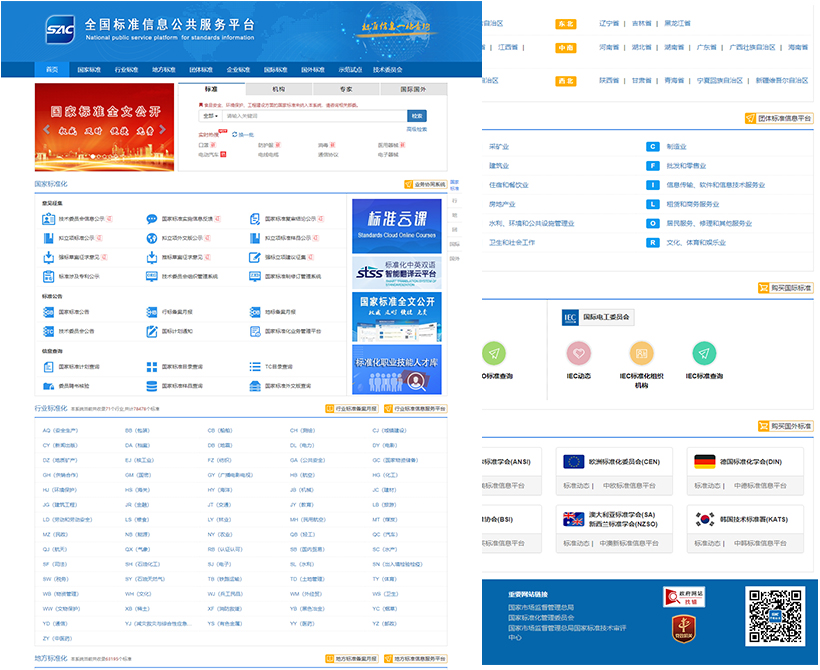Open the stss 智能翻译云平台 banner
The height and width of the screenshot is (670, 820).
pos(396,273)
